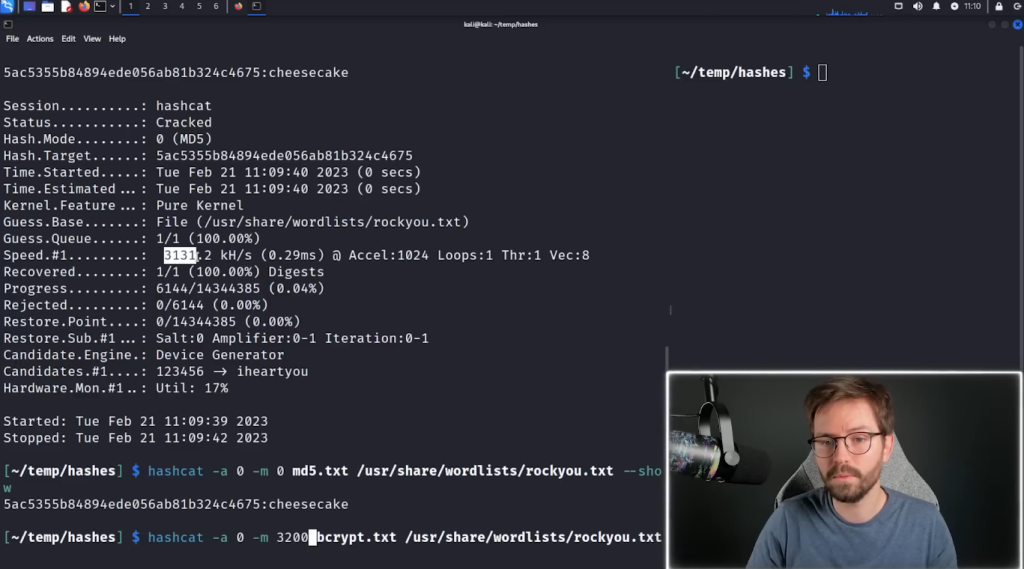Click the terminal window menu icon

tap(8, 25)
